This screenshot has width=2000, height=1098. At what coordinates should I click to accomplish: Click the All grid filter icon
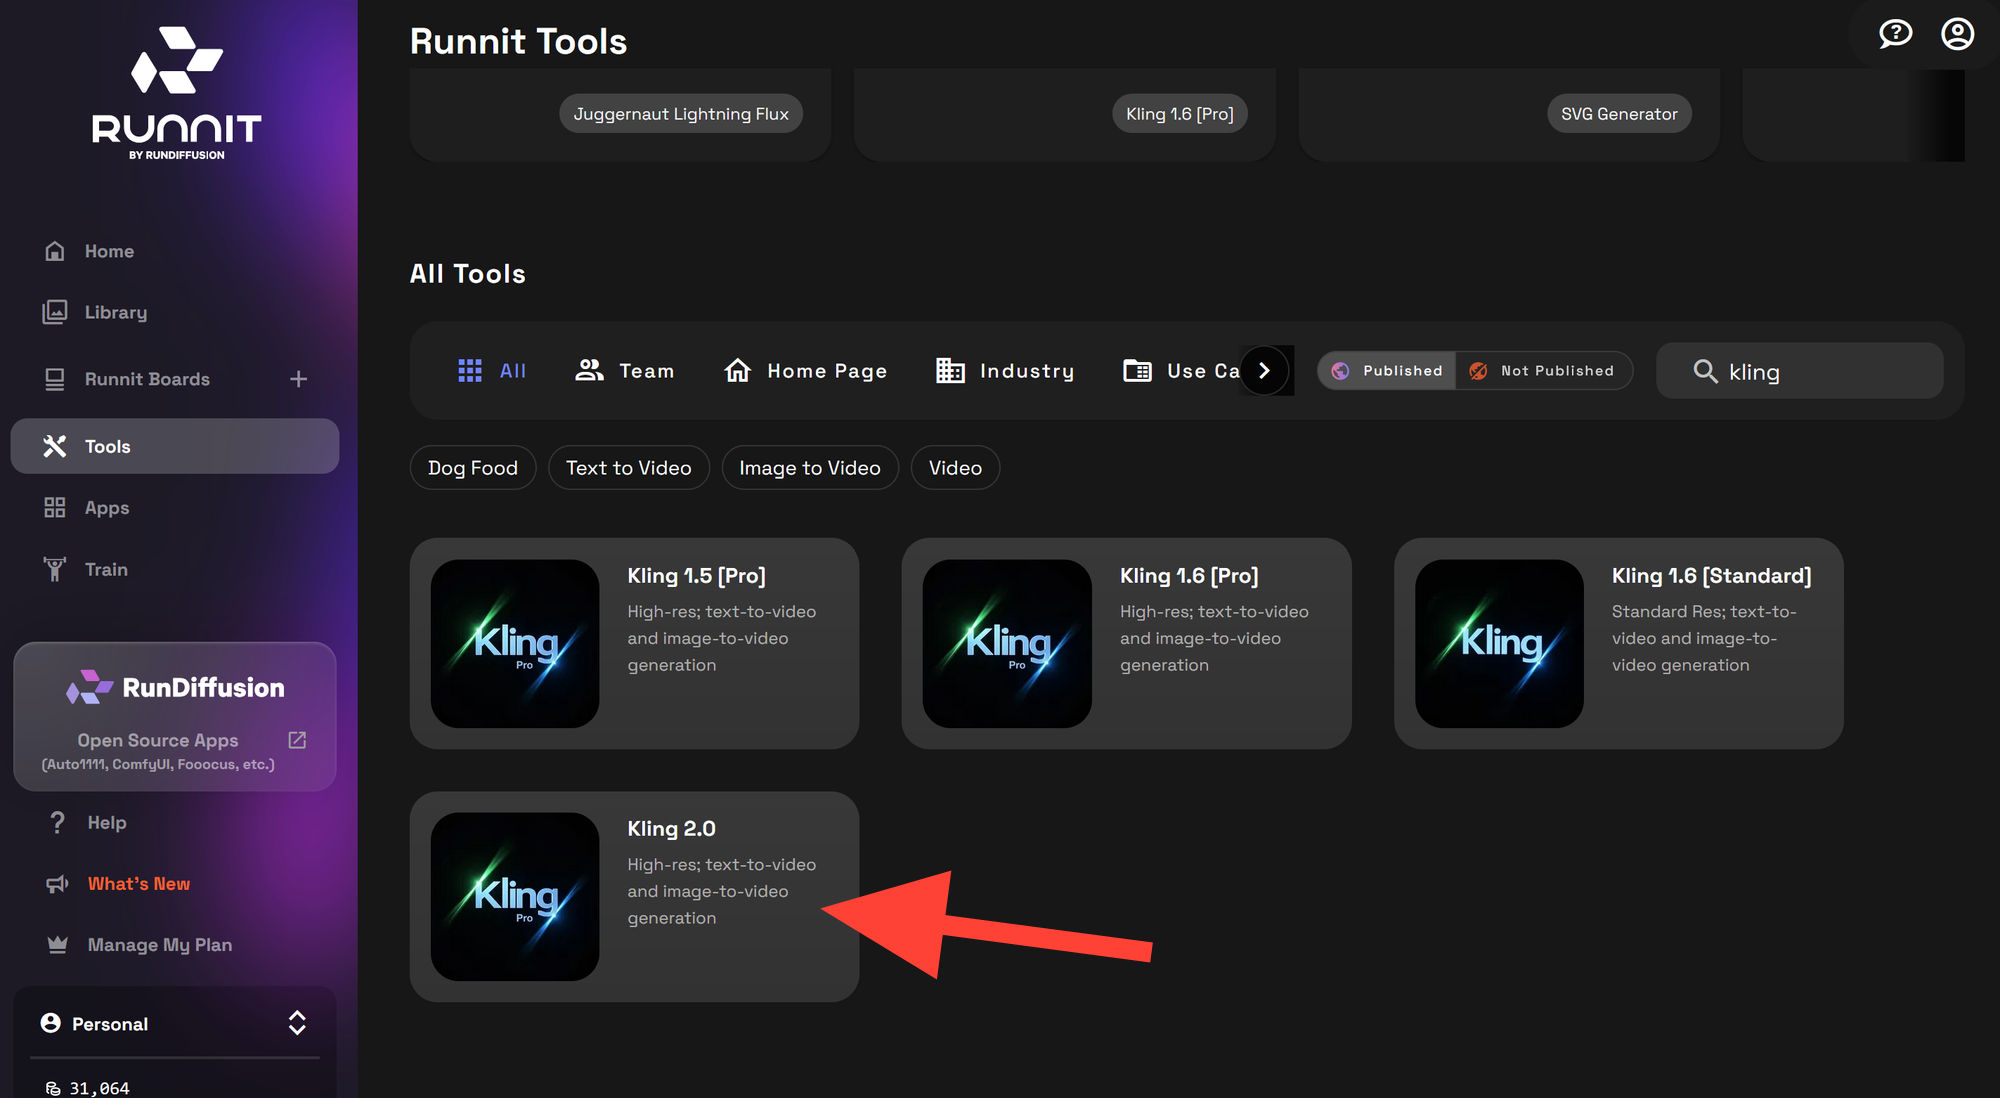[x=470, y=371]
